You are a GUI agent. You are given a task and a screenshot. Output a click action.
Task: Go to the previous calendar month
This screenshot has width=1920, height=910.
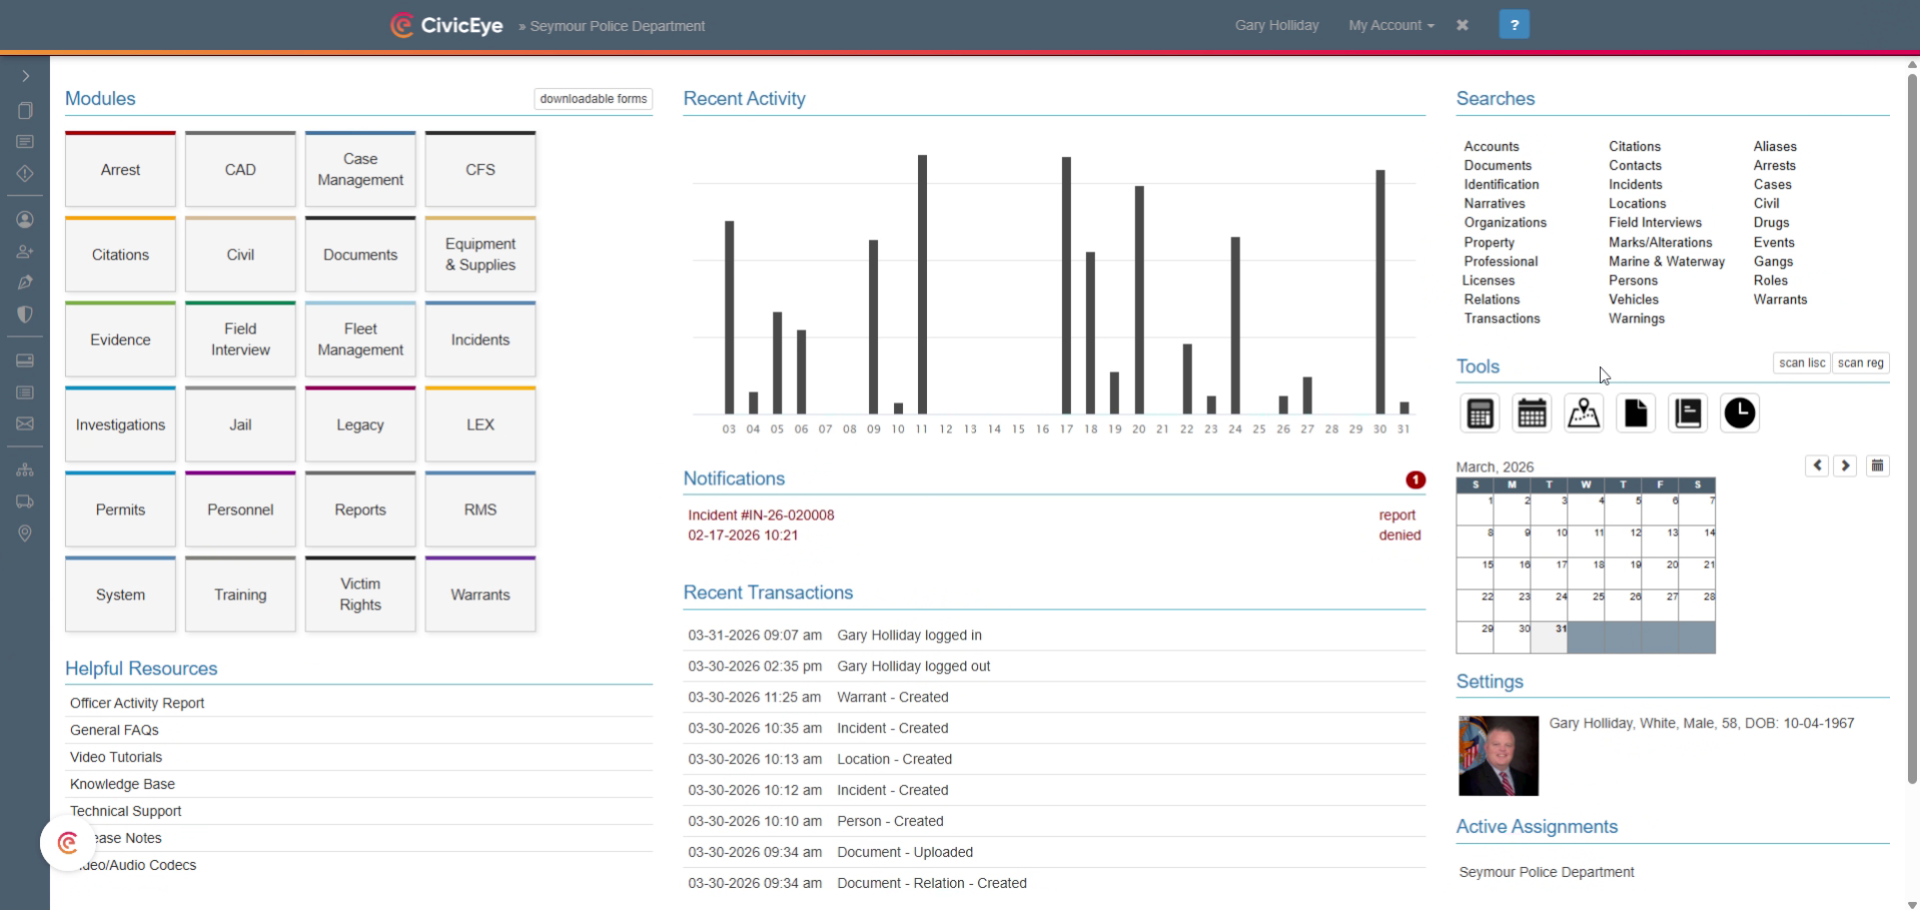1817,466
